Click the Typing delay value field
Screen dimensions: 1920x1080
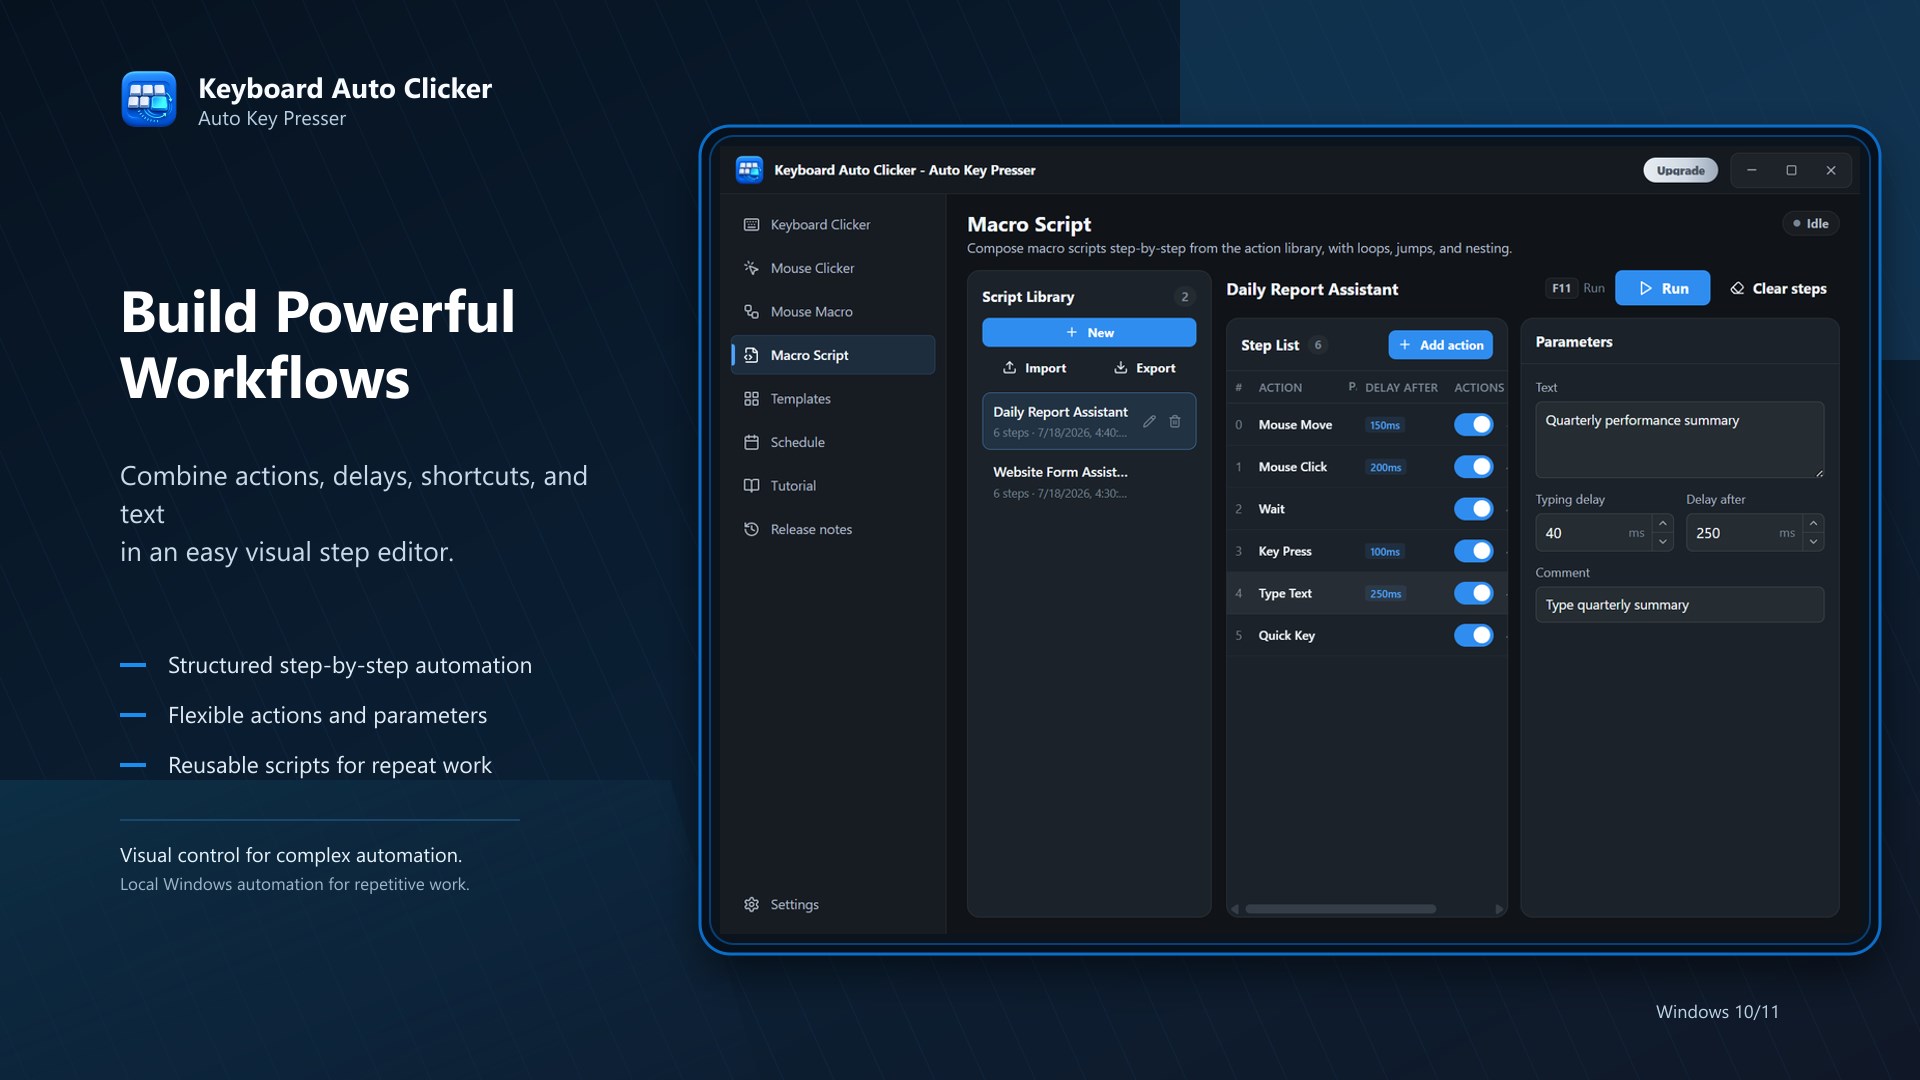(1593, 533)
